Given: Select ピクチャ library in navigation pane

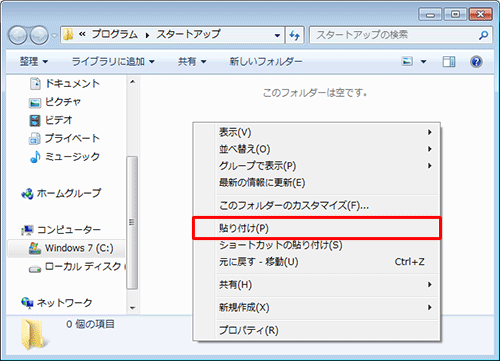Looking at the screenshot, I should pos(55,102).
